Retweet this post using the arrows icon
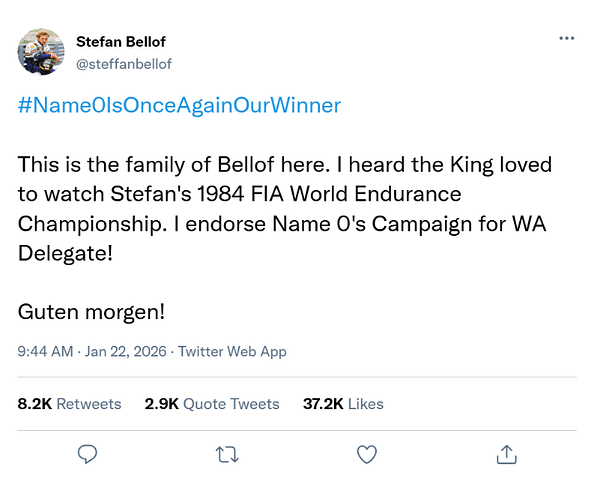 tap(227, 454)
